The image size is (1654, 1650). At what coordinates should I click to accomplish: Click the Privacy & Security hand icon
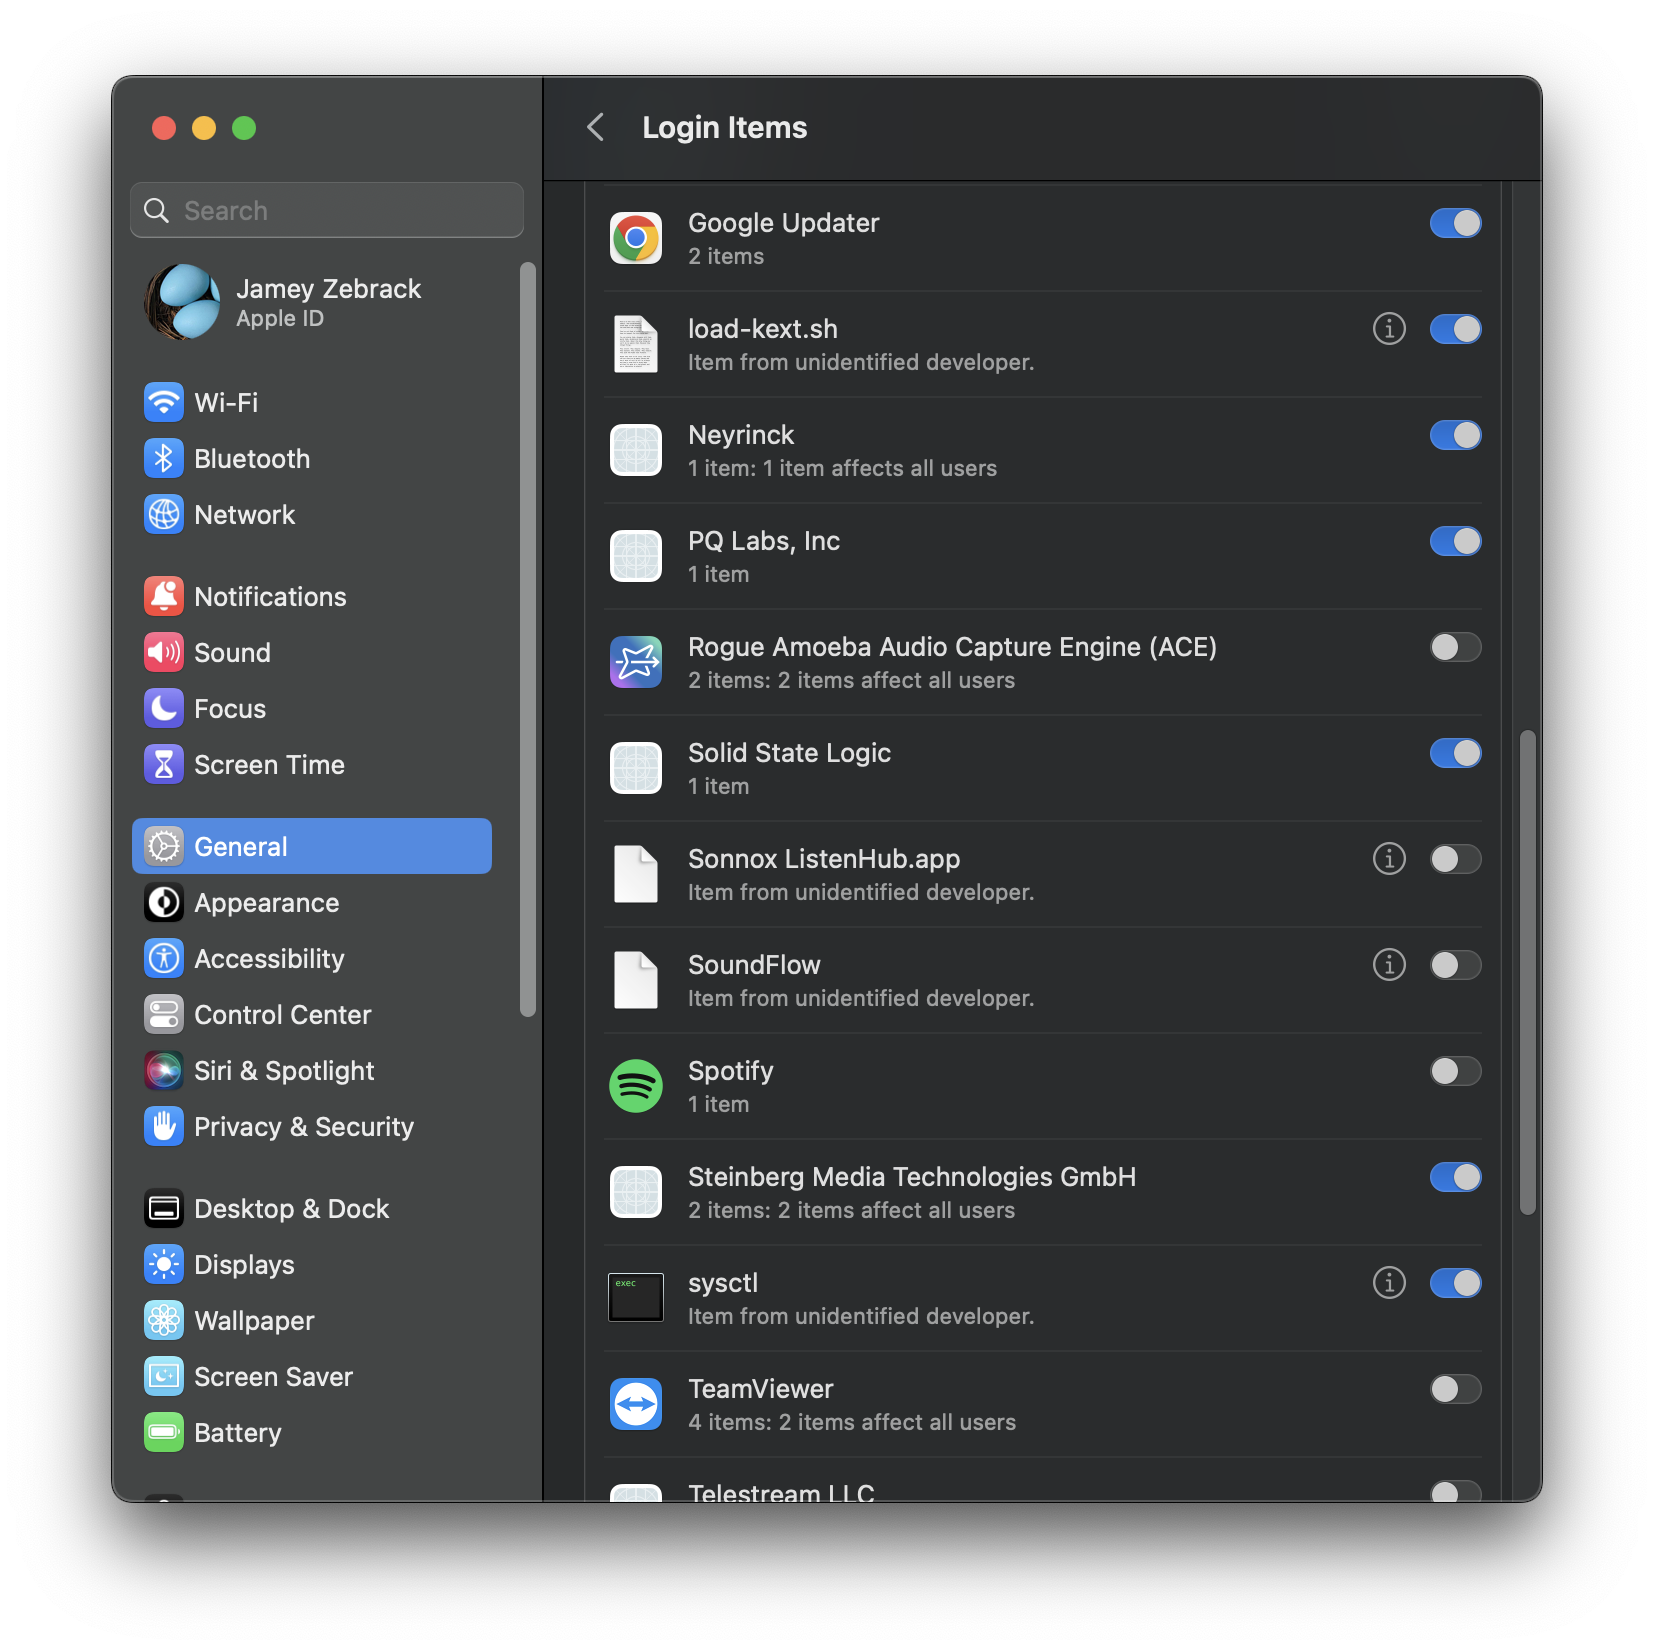(164, 1126)
